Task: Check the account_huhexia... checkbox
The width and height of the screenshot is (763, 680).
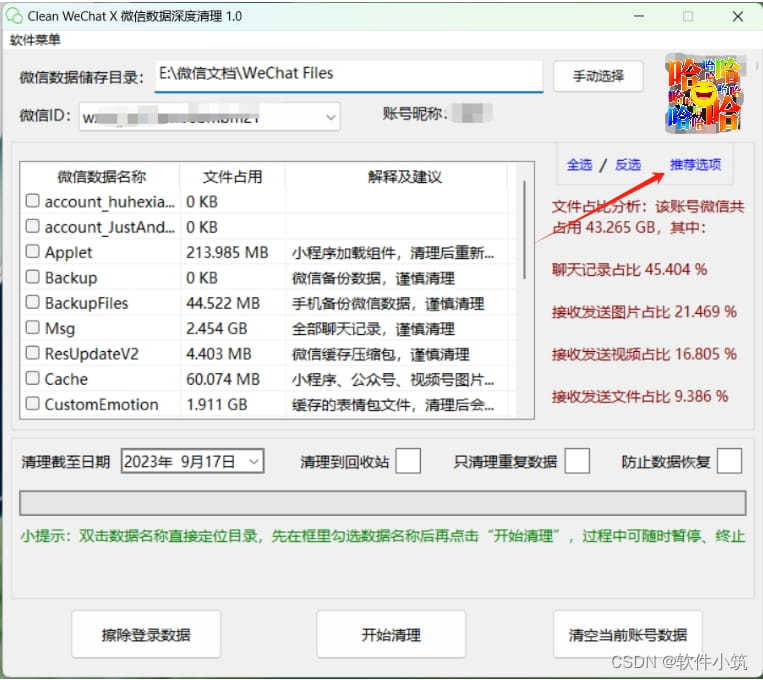Action: pos(33,201)
